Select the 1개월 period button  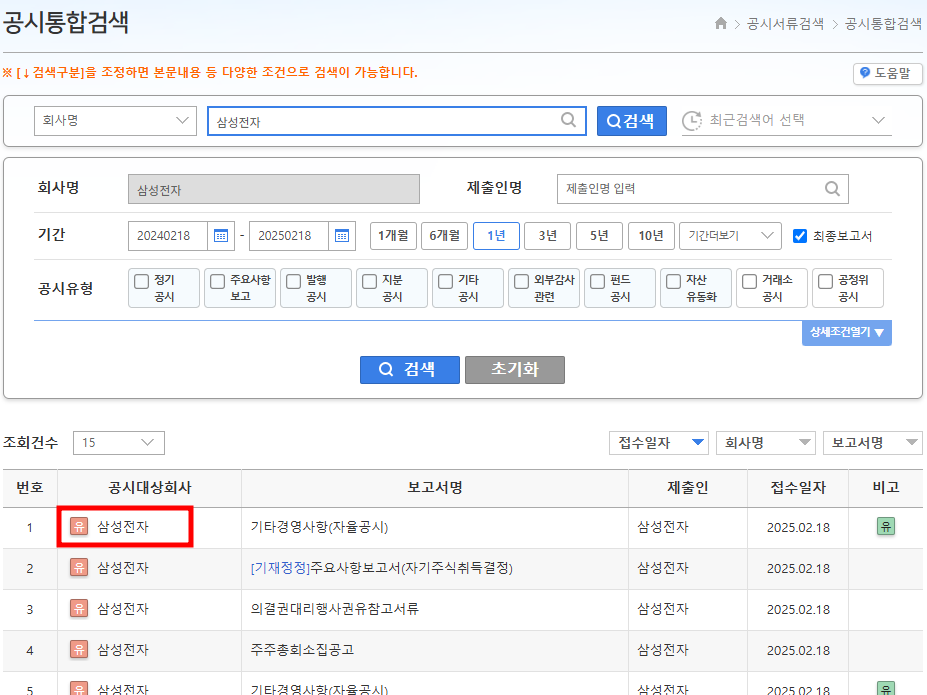(393, 236)
